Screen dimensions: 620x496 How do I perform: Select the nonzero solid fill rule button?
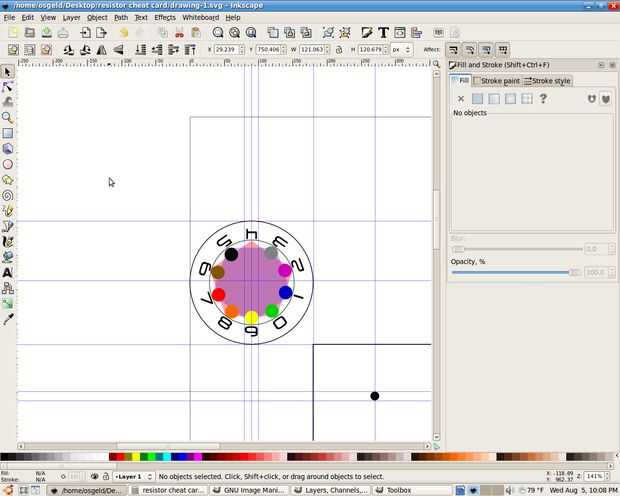(x=605, y=99)
